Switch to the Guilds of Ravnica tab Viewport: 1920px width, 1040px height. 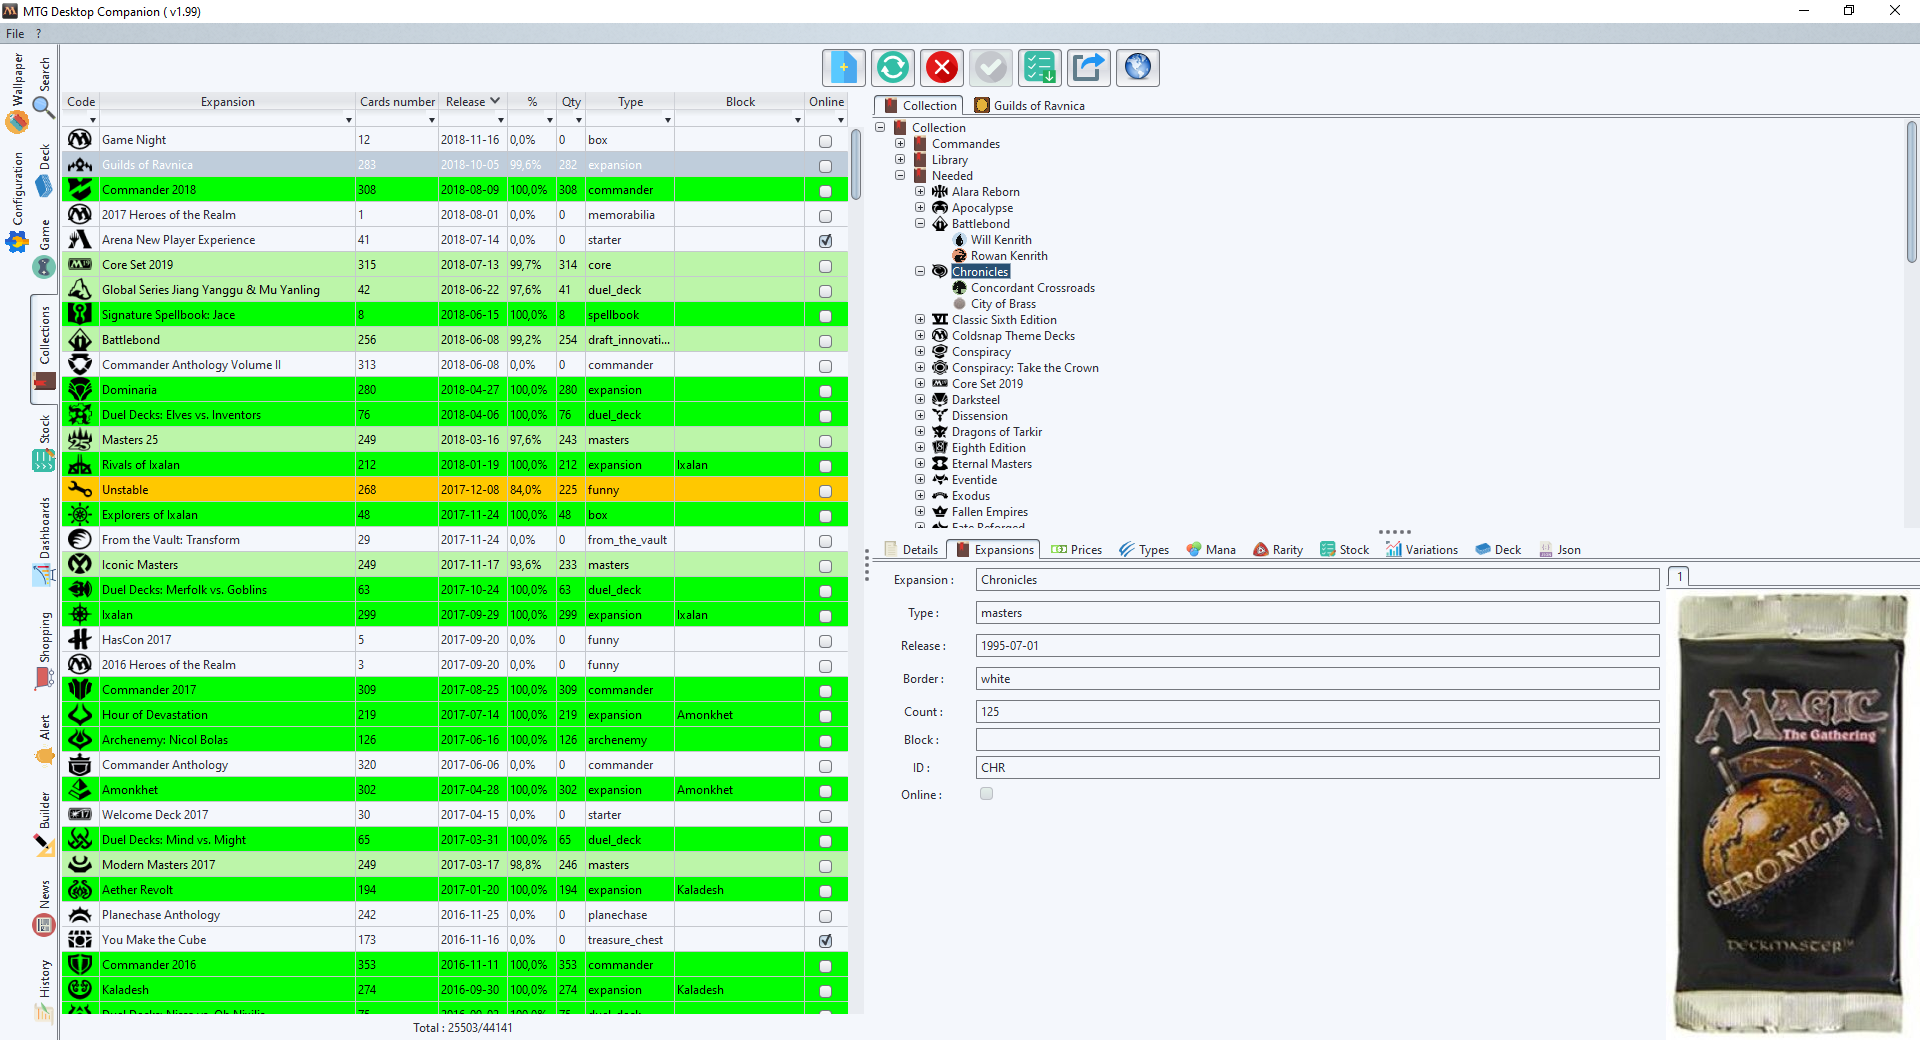1030,105
